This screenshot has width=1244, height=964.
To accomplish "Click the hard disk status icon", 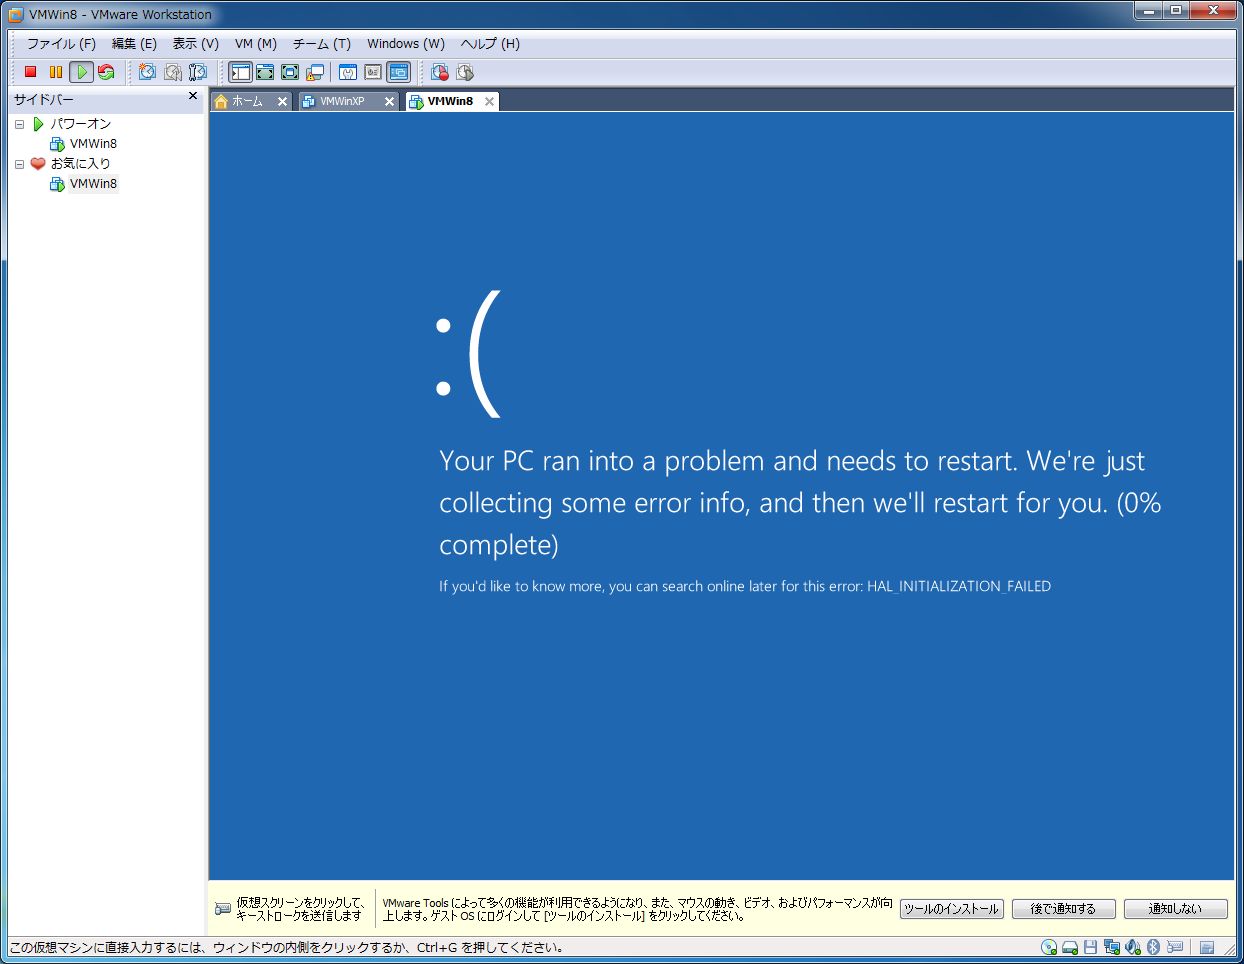I will (x=1070, y=947).
